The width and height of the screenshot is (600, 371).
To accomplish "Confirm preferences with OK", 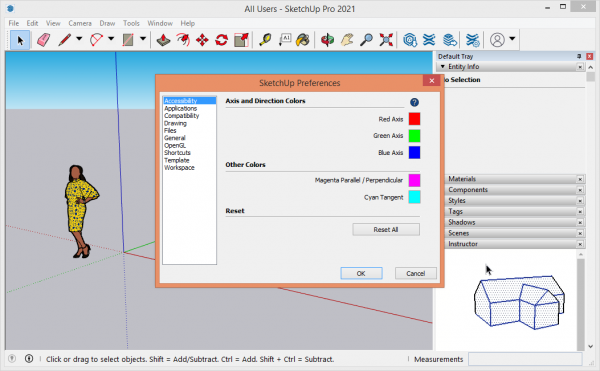I will coord(361,273).
